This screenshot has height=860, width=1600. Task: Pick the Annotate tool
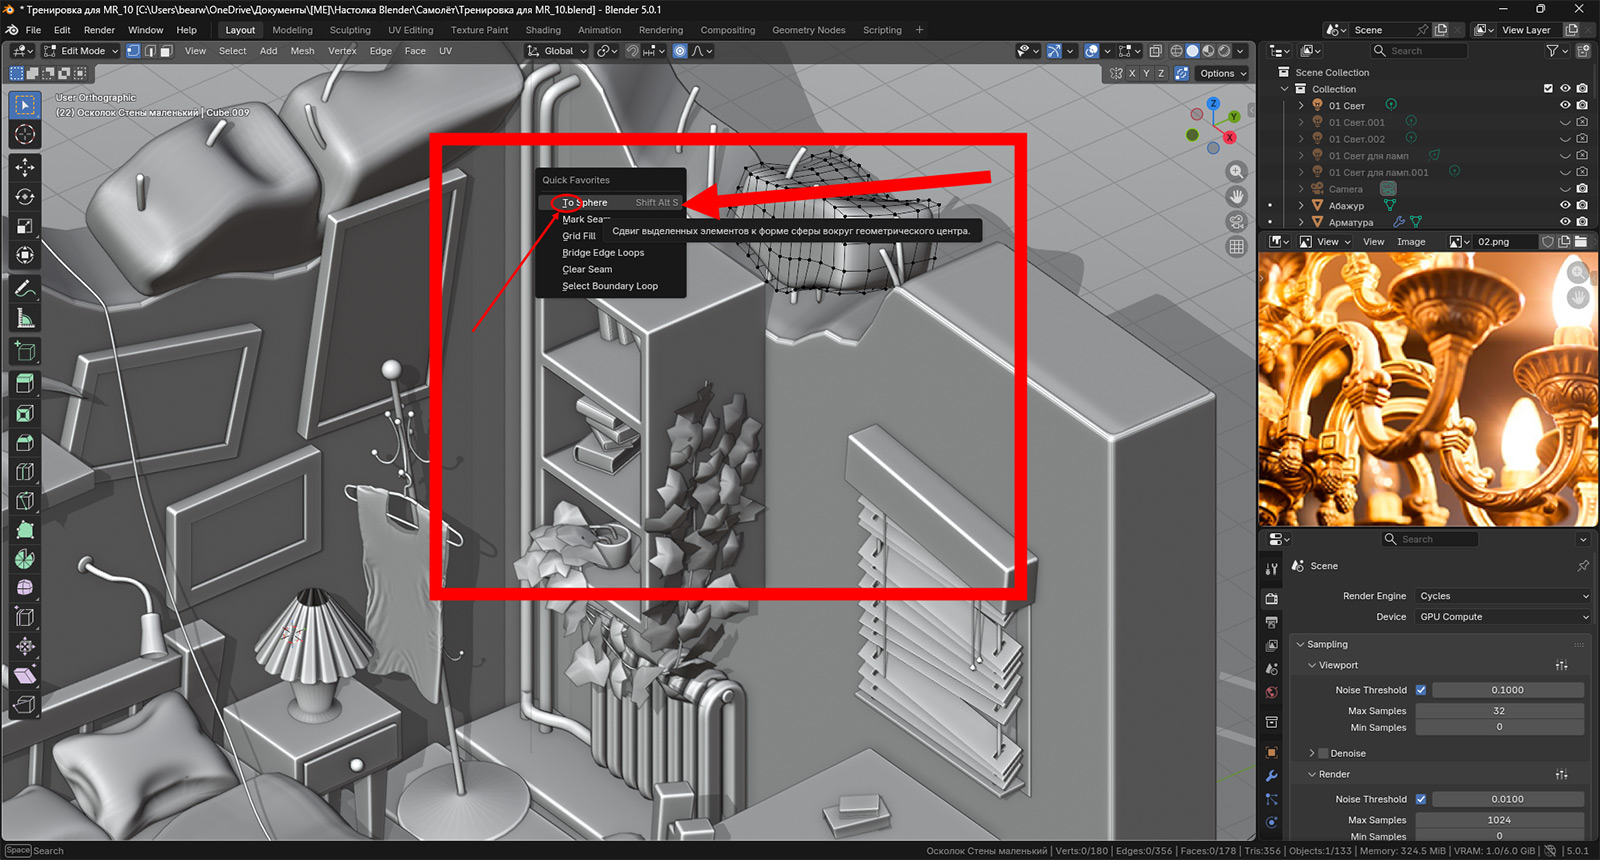coord(25,289)
